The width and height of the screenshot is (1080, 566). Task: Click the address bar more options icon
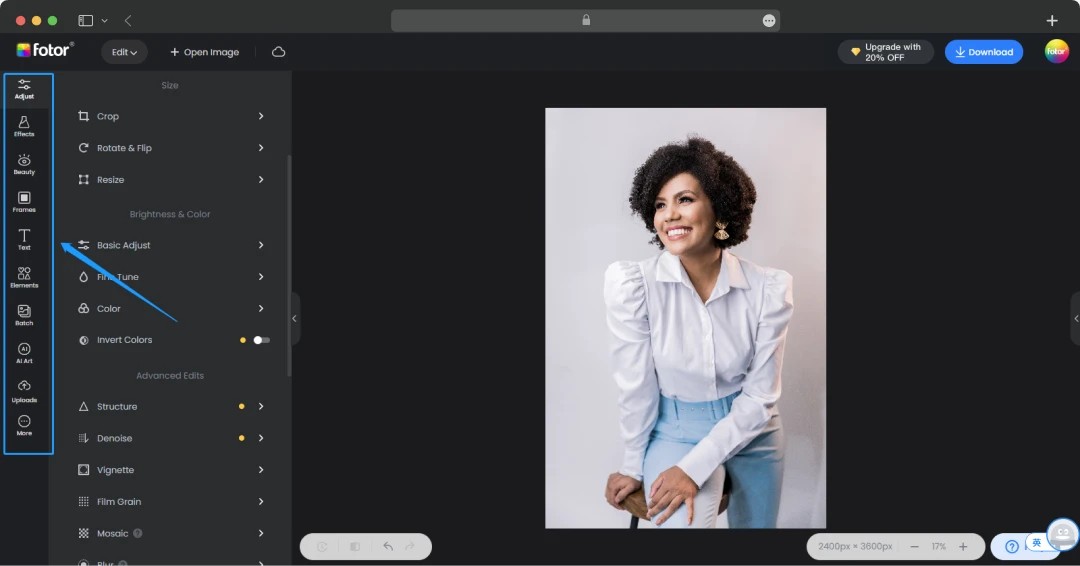[769, 21]
